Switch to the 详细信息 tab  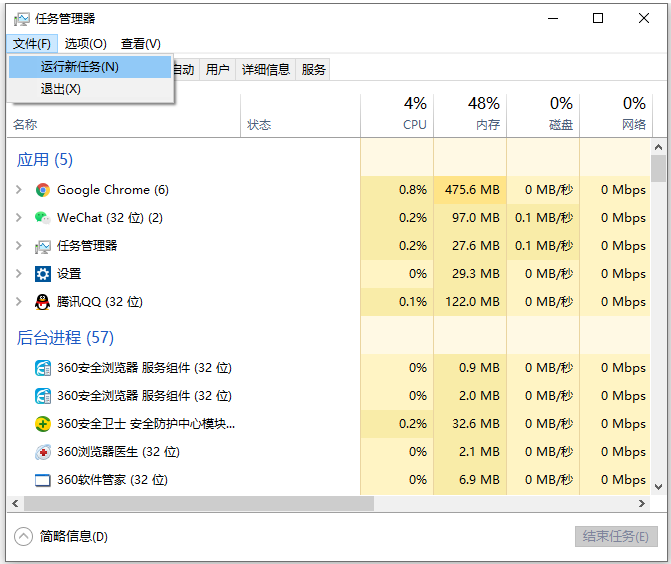click(266, 69)
